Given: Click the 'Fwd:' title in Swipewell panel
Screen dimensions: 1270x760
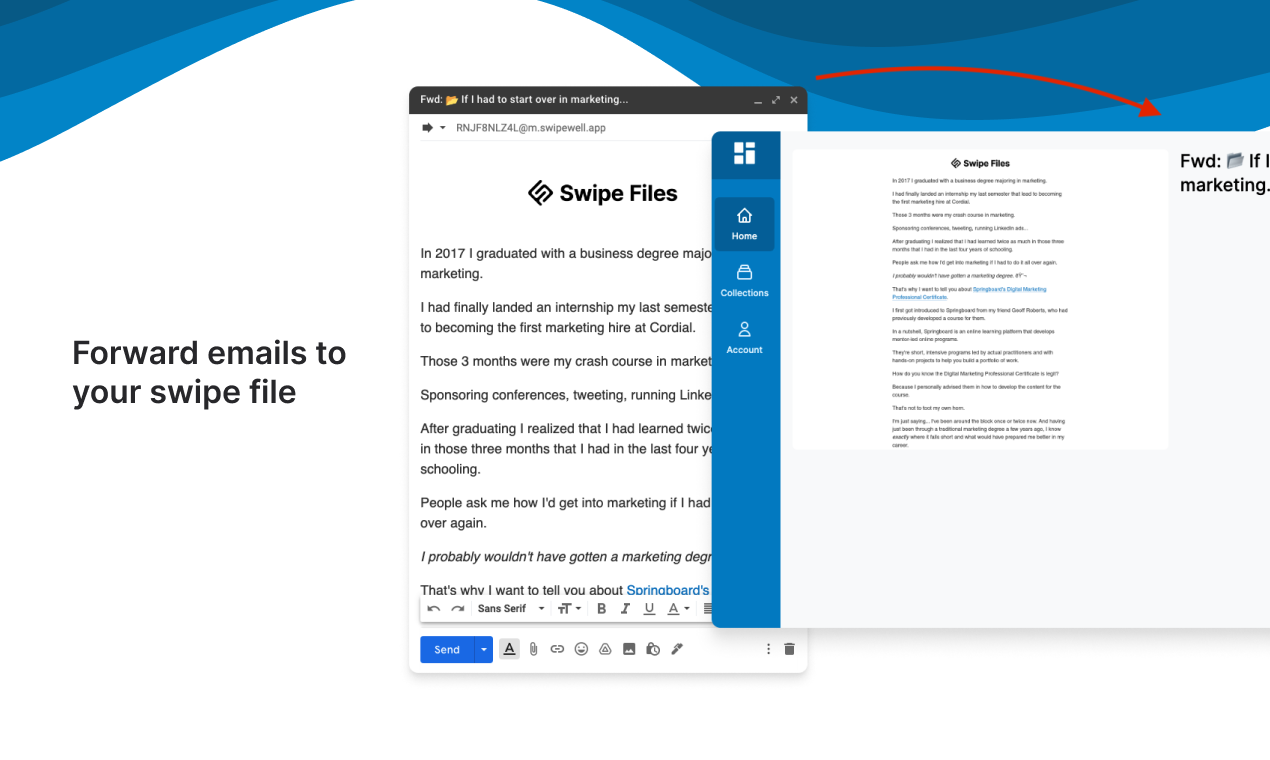Looking at the screenshot, I should click(x=1225, y=173).
